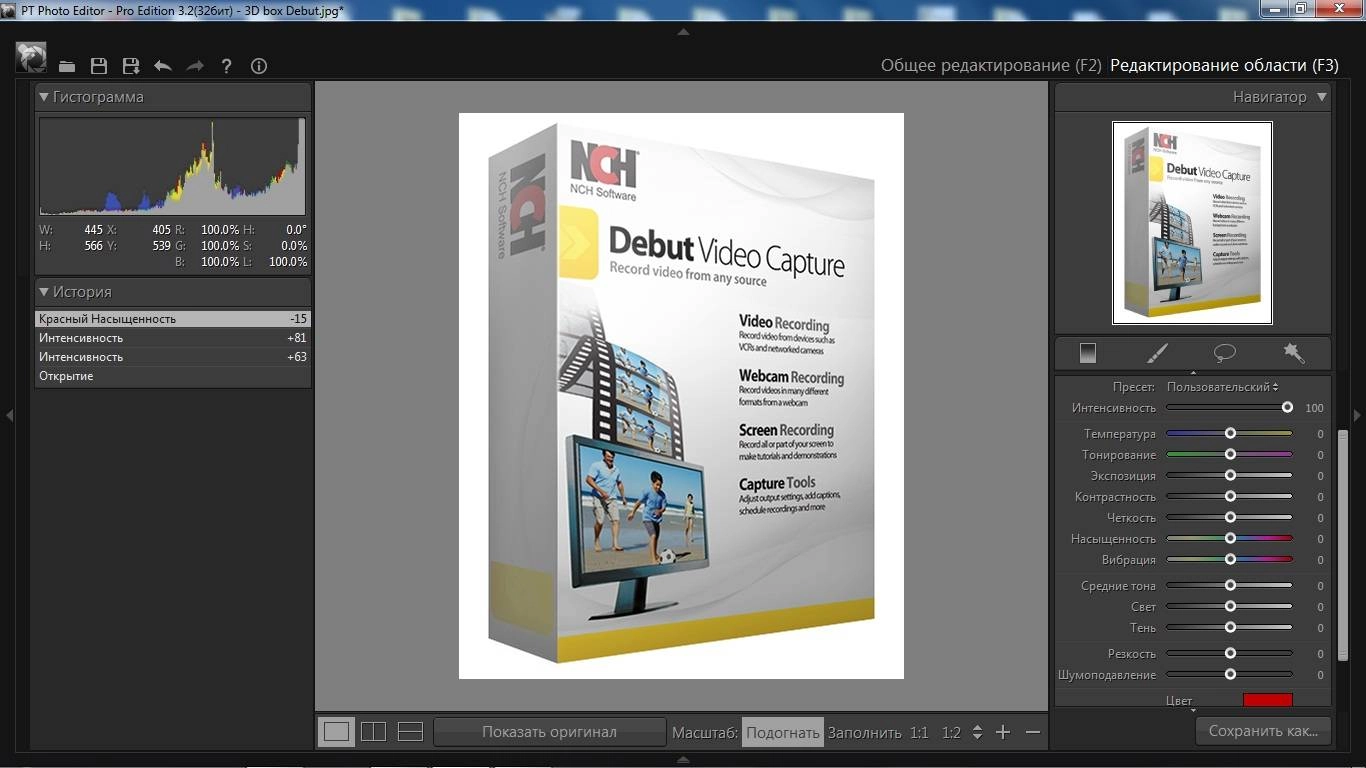1366x768 pixels.
Task: Adjust the Температура slider
Action: coord(1229,434)
